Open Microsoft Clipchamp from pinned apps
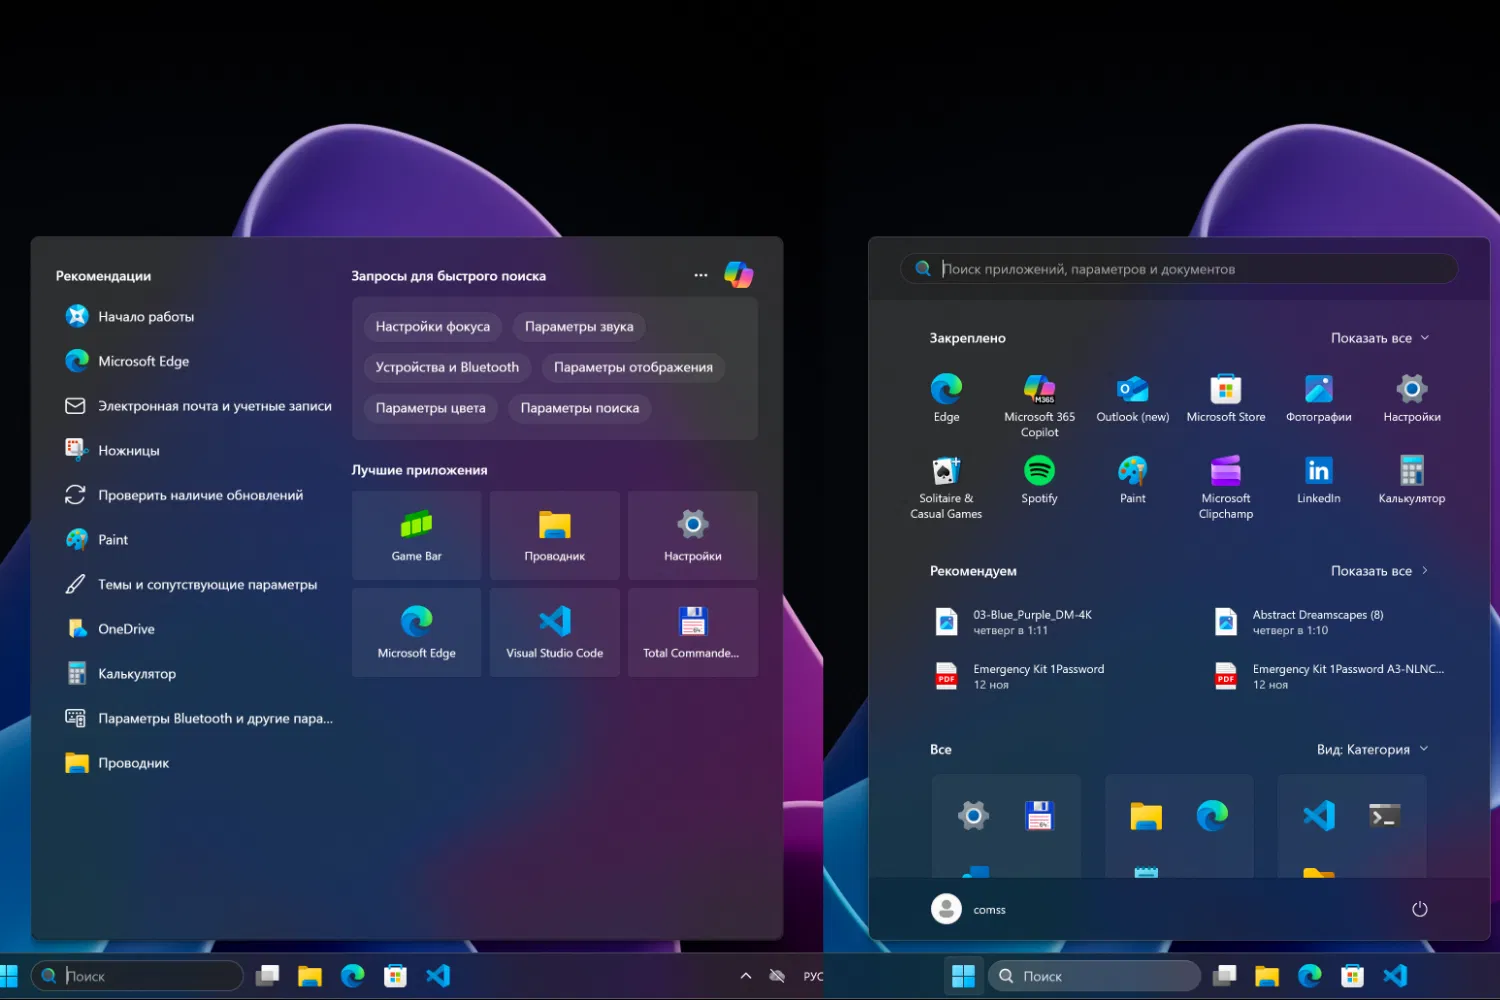The width and height of the screenshot is (1500, 1000). [1225, 486]
